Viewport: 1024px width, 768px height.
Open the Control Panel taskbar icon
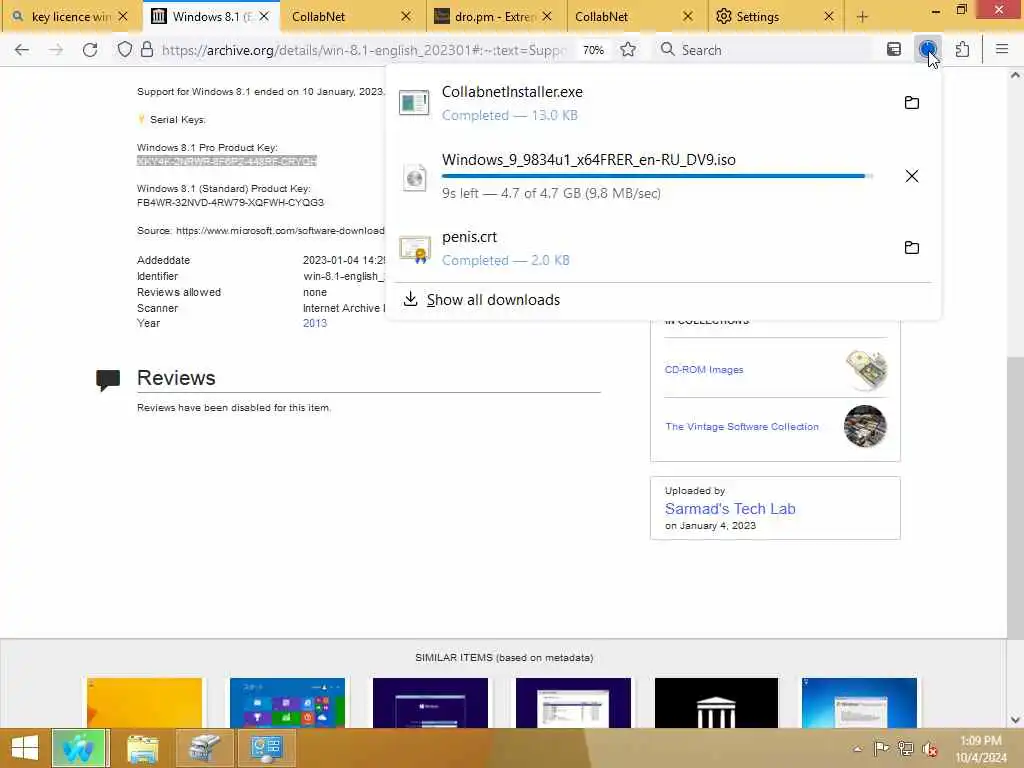(x=266, y=748)
